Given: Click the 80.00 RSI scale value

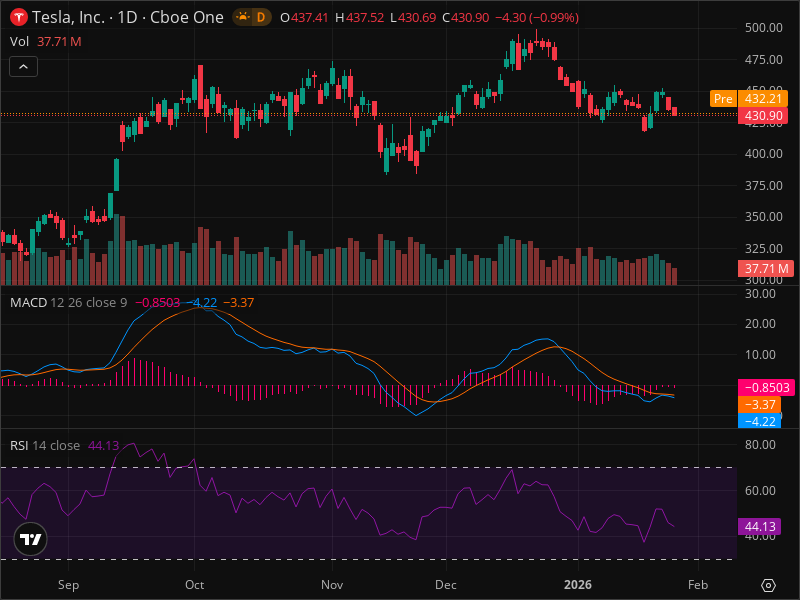Looking at the screenshot, I should tap(760, 445).
